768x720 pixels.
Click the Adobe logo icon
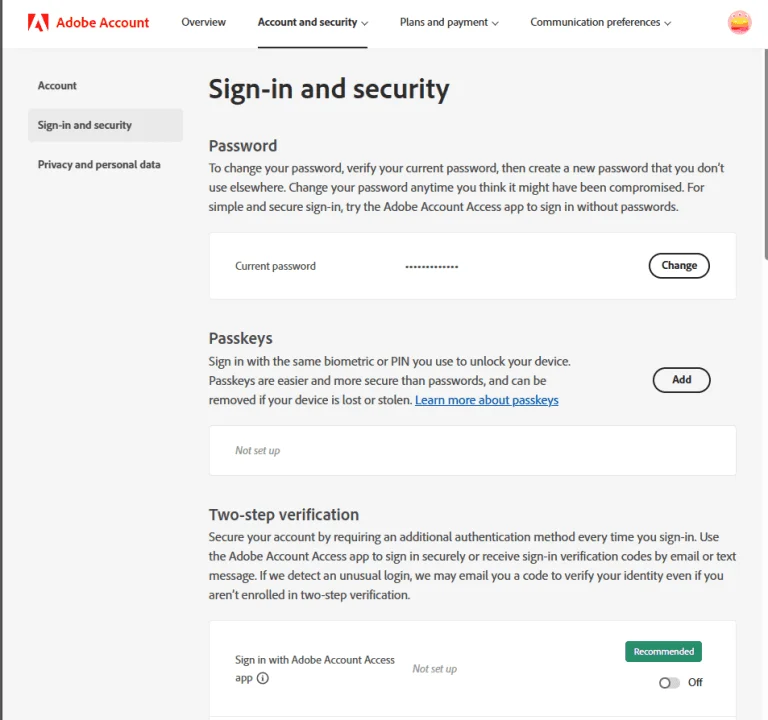pyautogui.click(x=38, y=23)
